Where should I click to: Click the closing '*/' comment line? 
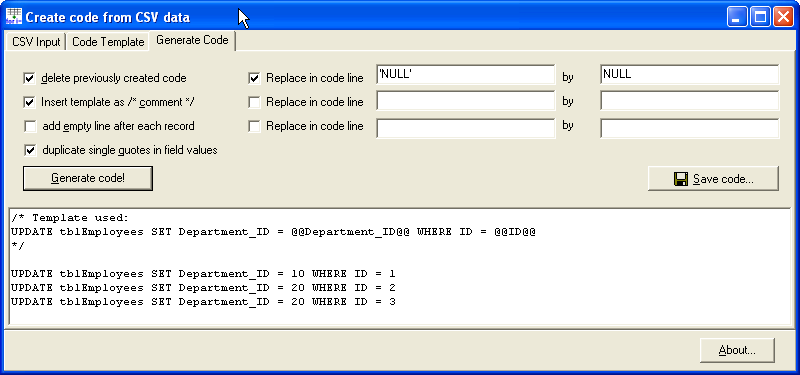coord(17,245)
